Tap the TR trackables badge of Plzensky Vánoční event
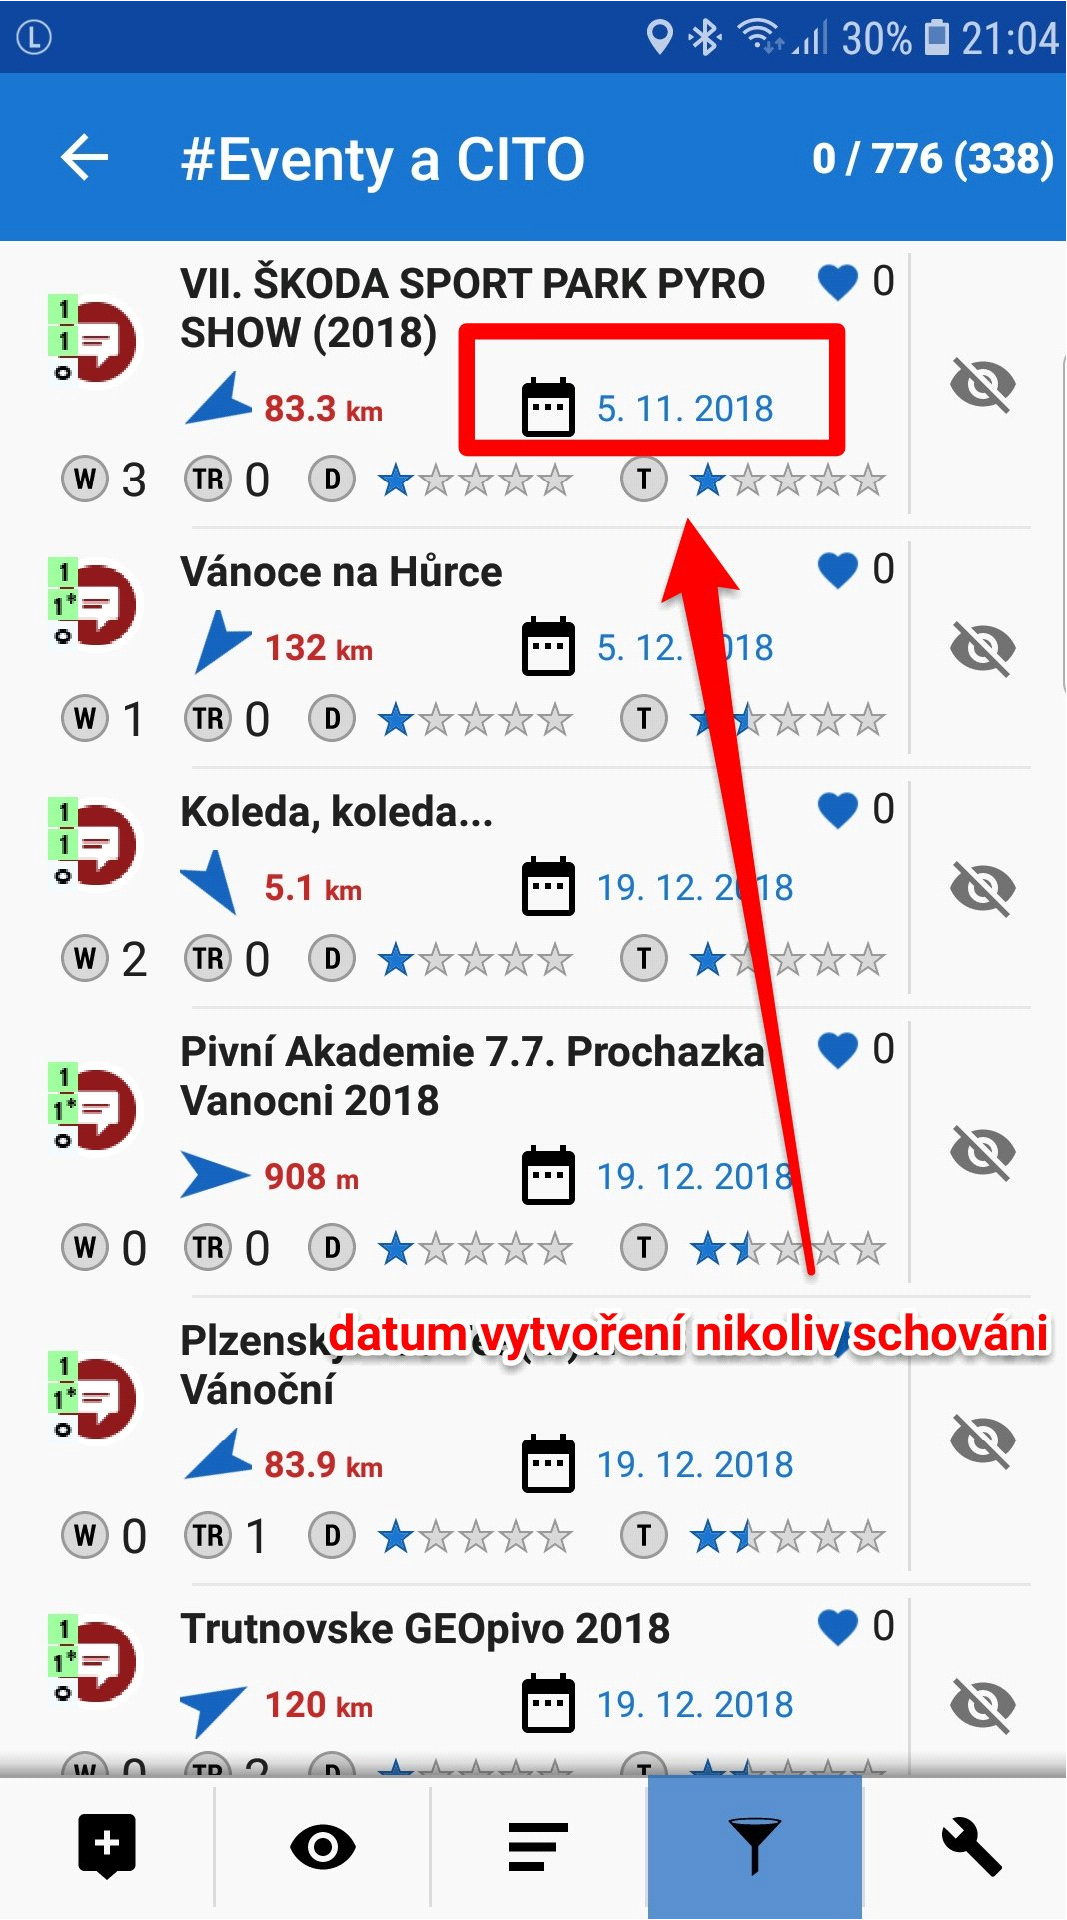1067x1920 pixels. 208,1536
